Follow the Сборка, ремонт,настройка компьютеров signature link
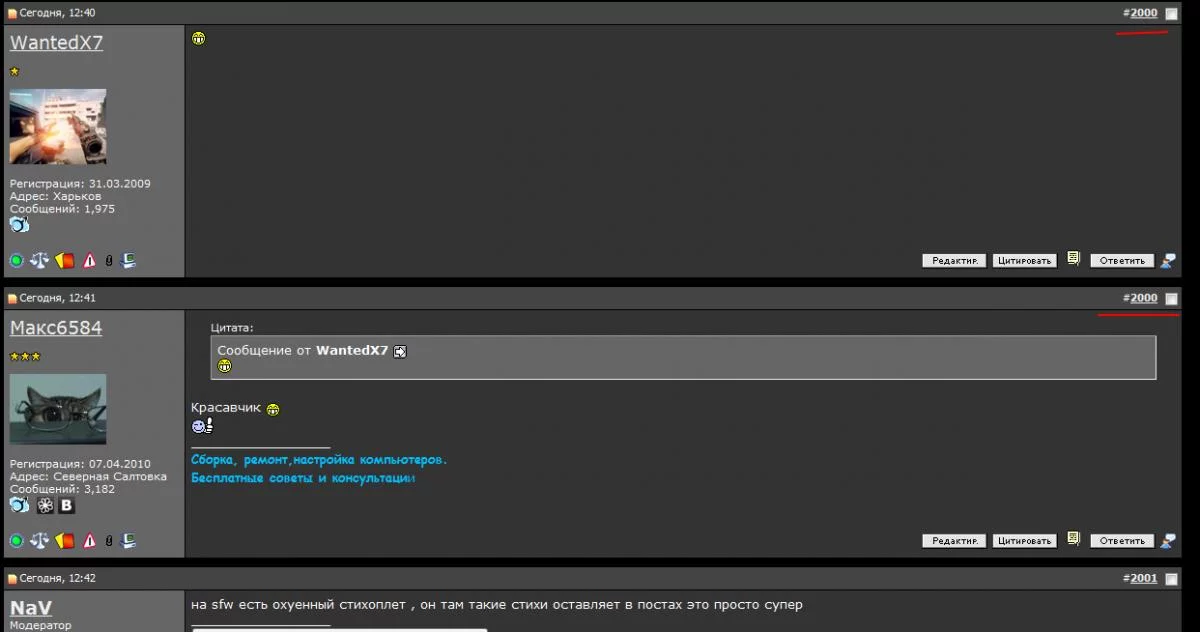Viewport: 1200px width, 632px height. point(319,459)
